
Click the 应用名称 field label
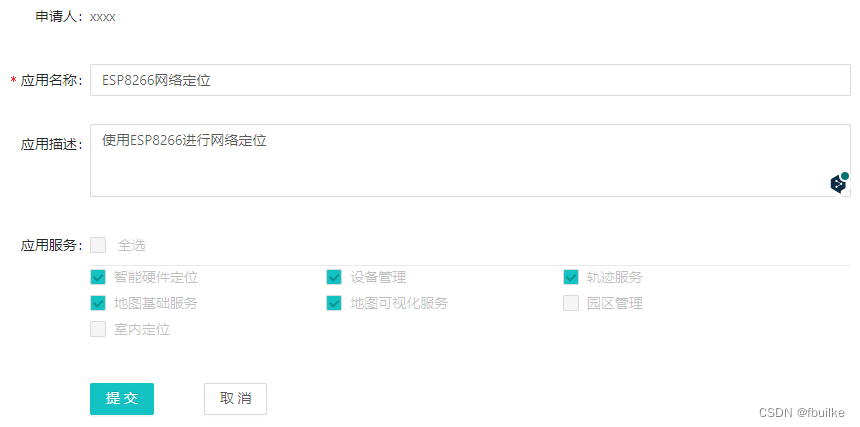pos(51,80)
